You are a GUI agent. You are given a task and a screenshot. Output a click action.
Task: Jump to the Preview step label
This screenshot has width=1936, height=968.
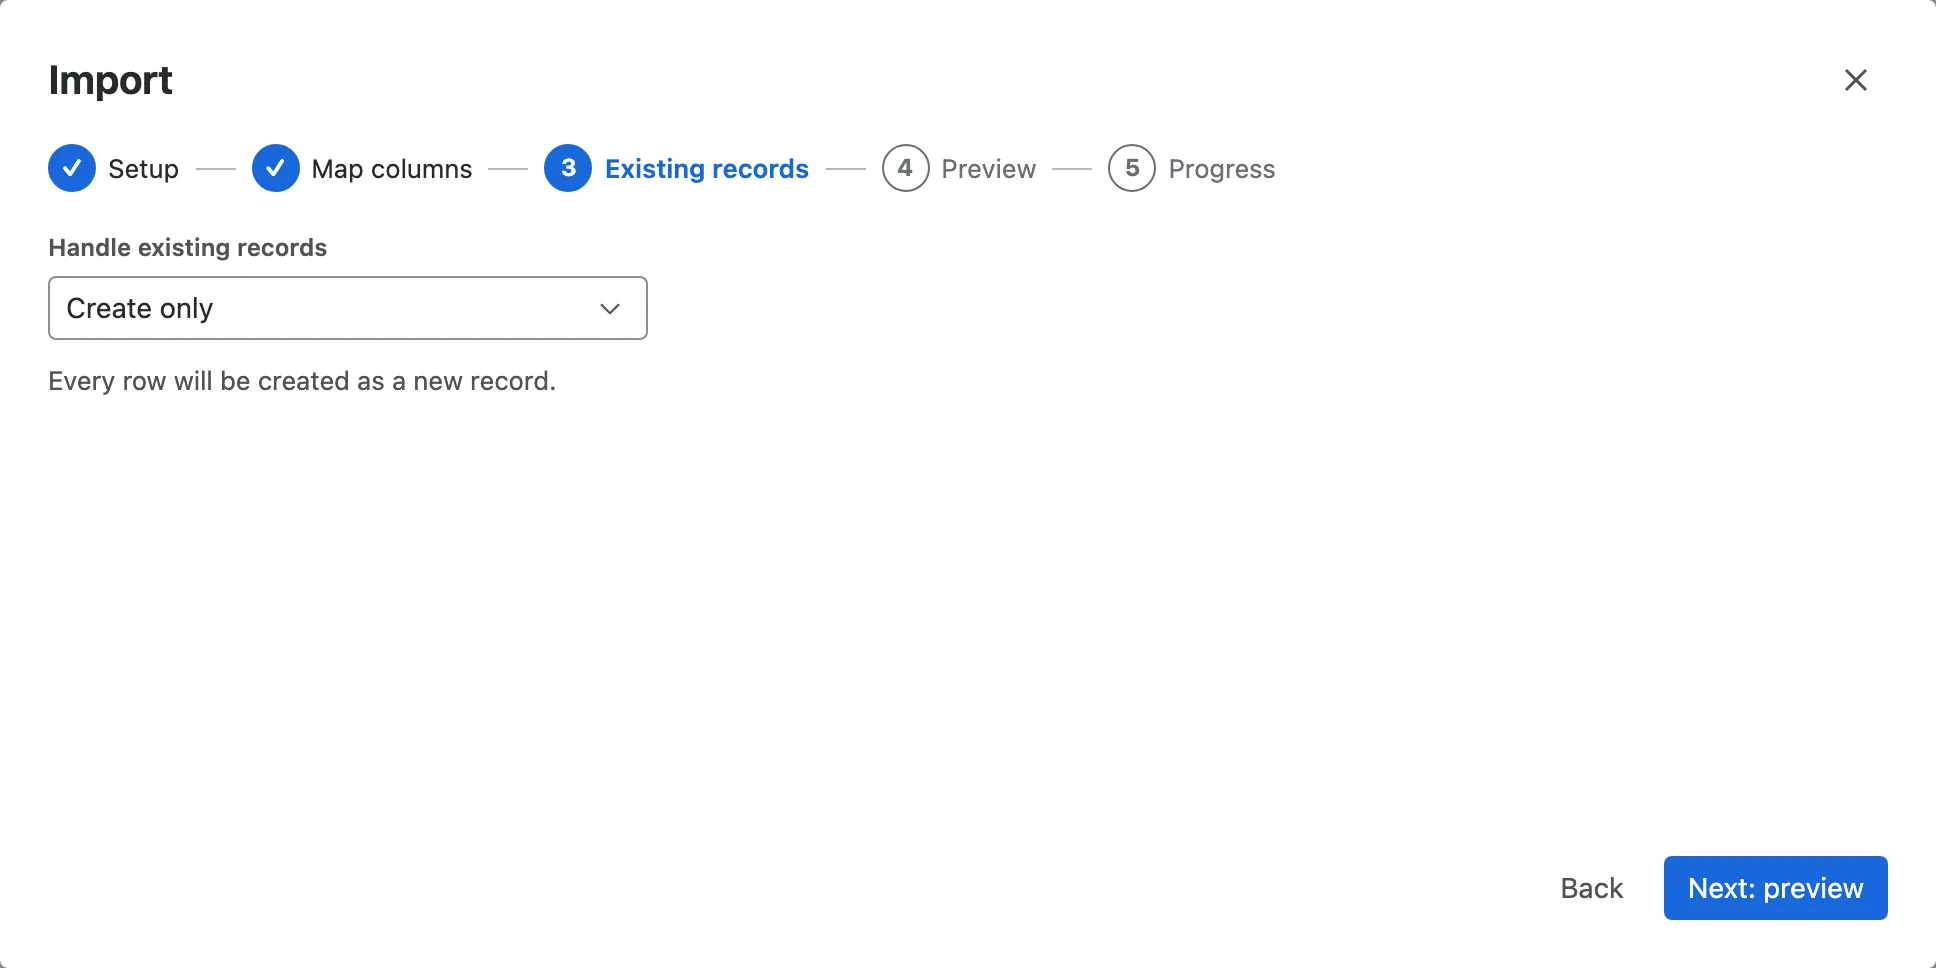pos(989,169)
